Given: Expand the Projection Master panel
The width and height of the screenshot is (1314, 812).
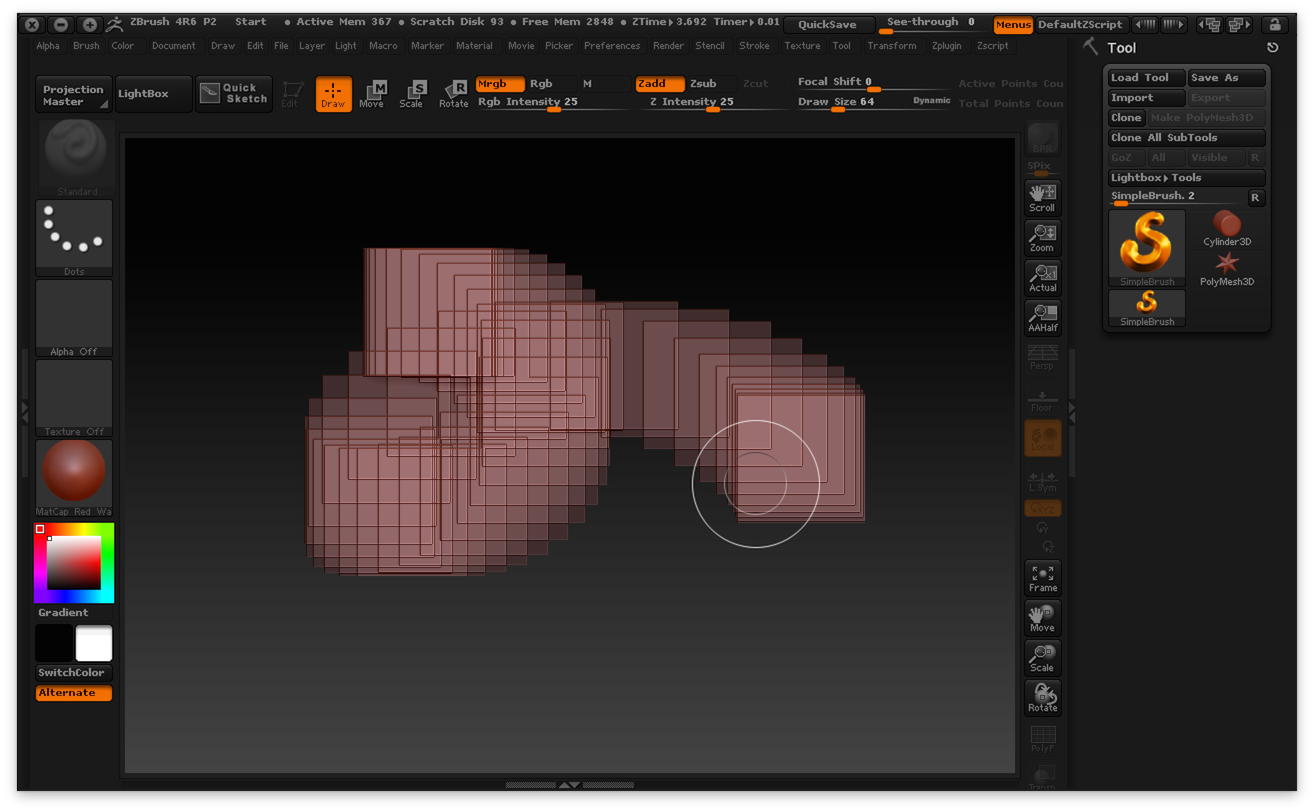Looking at the screenshot, I should tap(74, 94).
